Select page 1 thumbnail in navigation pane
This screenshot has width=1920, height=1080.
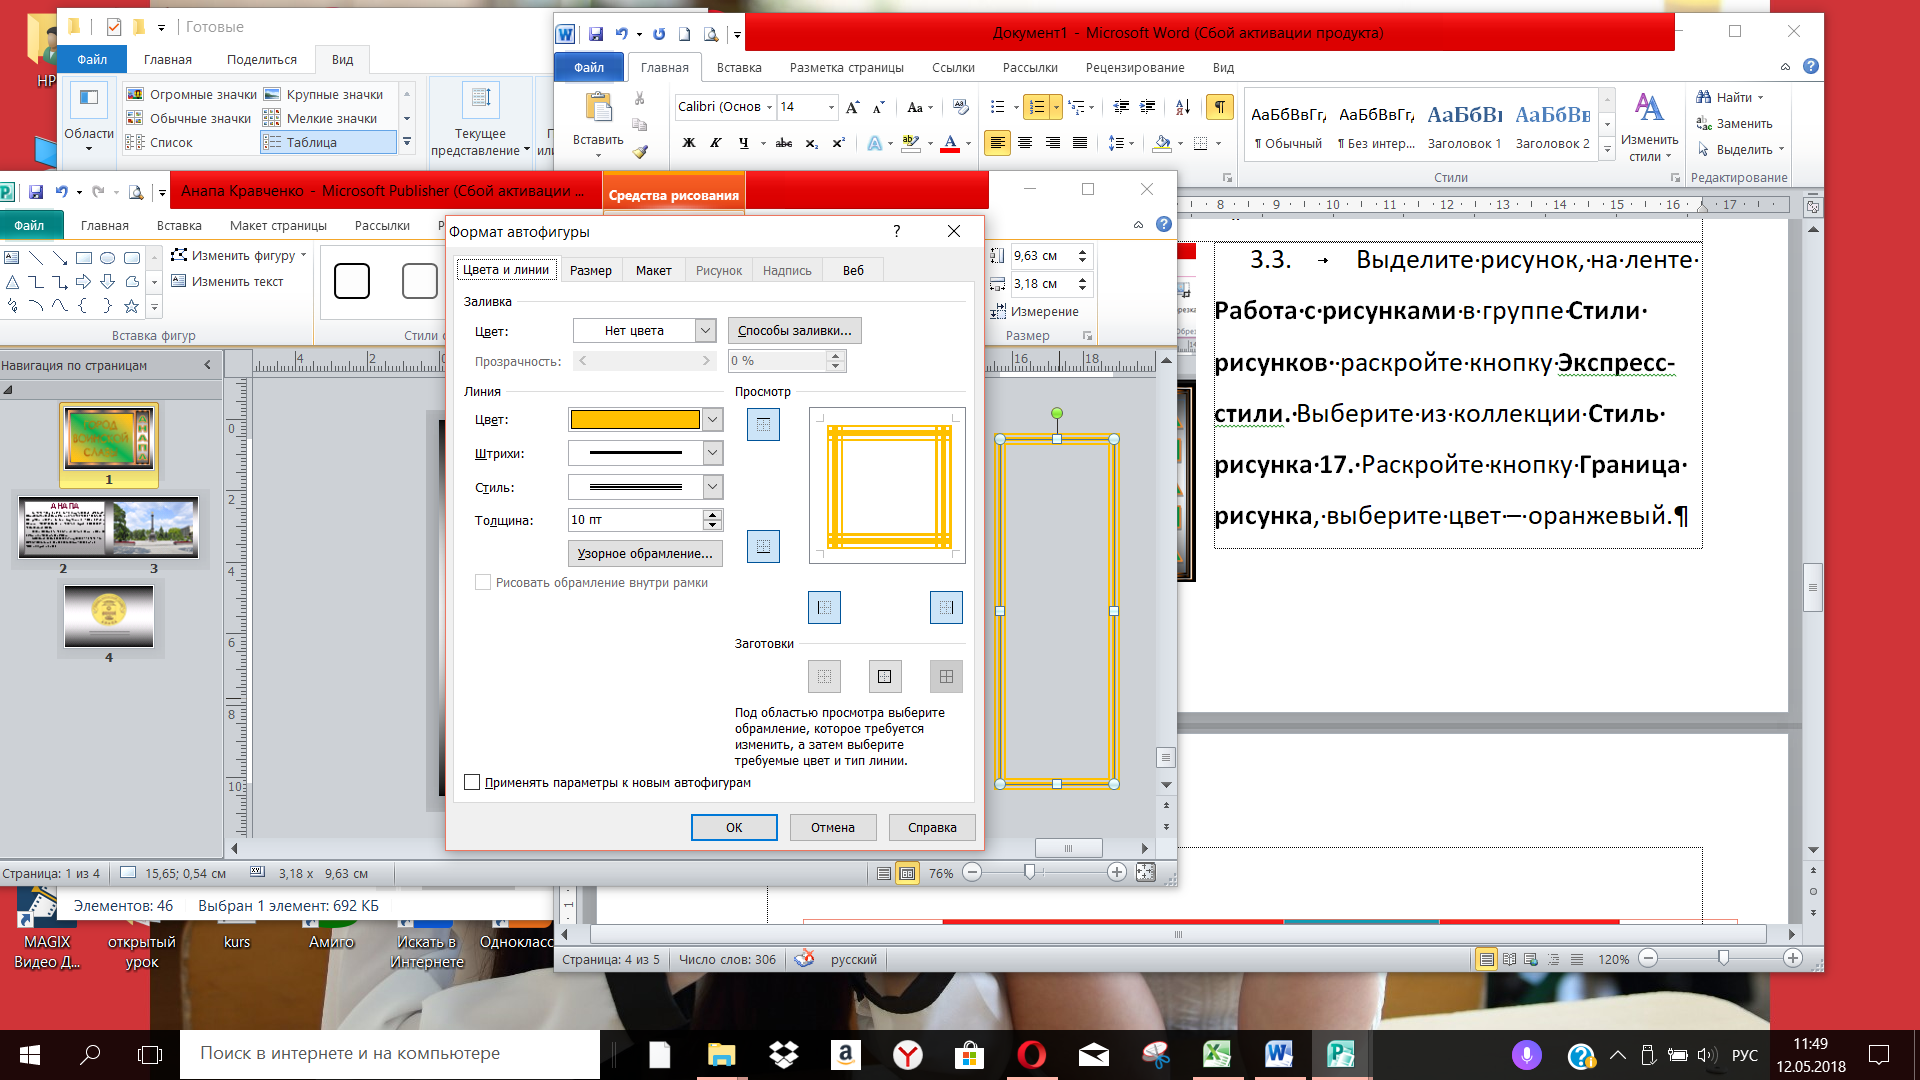(x=109, y=439)
